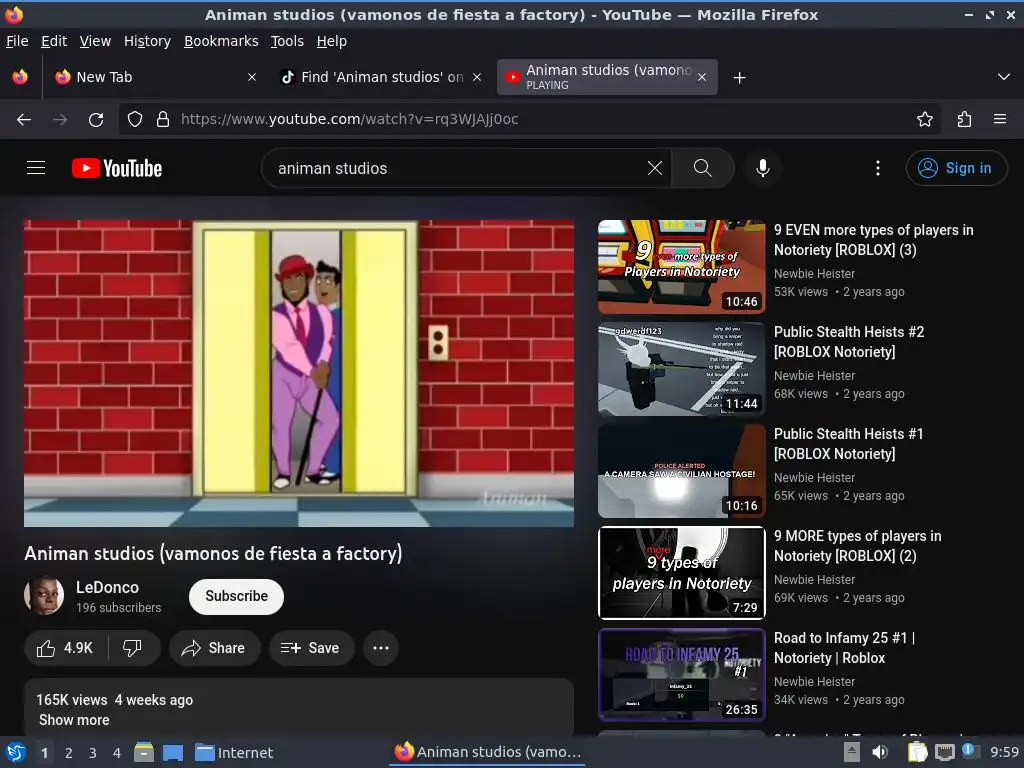Image resolution: width=1024 pixels, height=768 pixels.
Task: Open a new tab with plus button
Action: coord(739,78)
